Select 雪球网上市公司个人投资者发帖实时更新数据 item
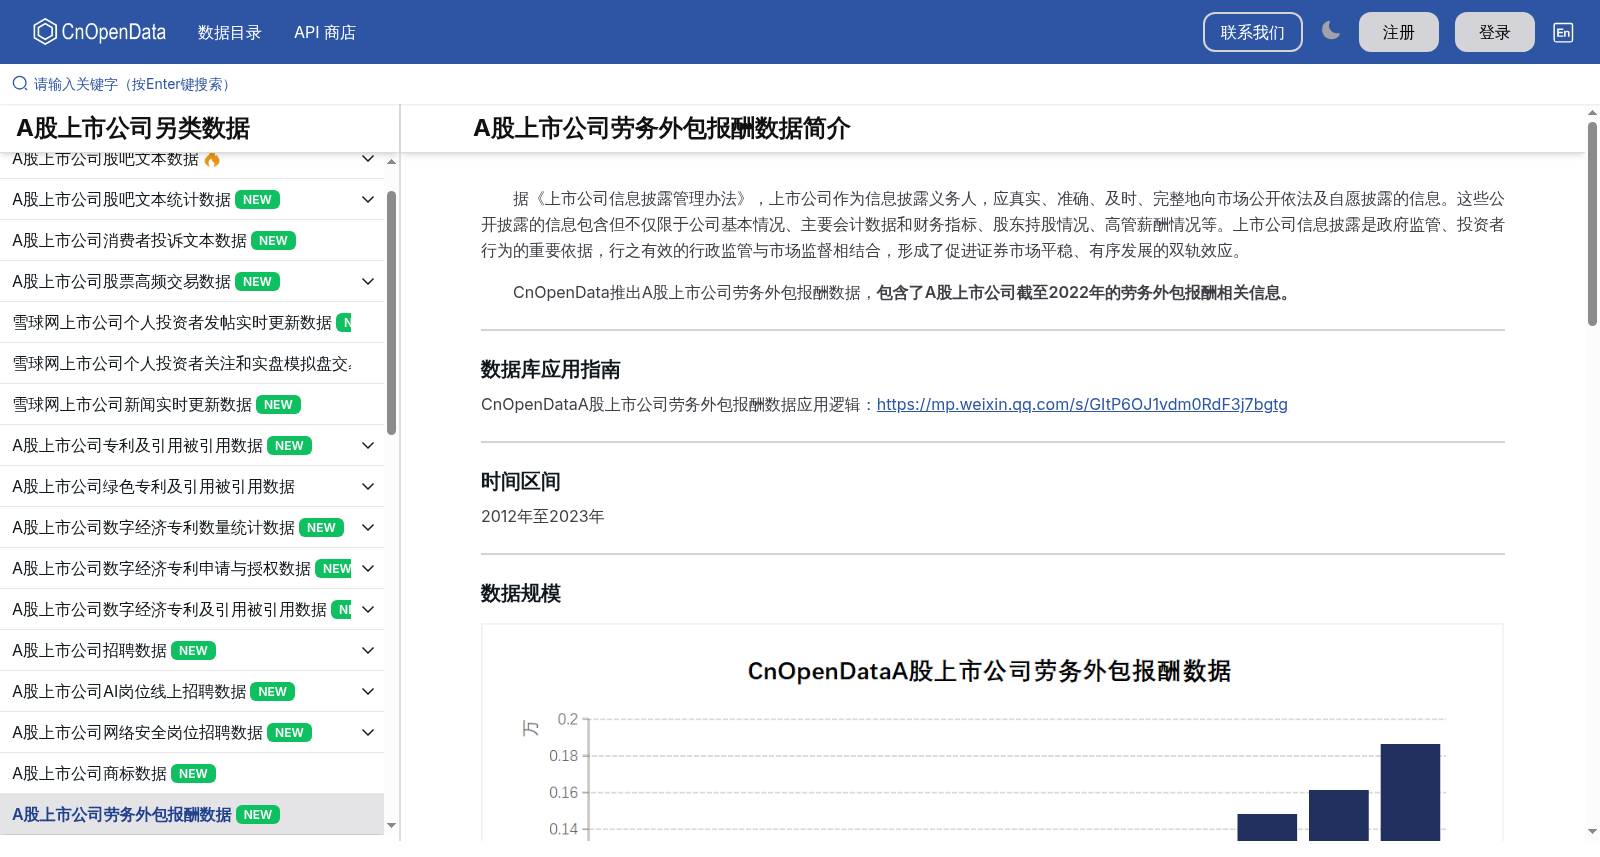 (192, 323)
